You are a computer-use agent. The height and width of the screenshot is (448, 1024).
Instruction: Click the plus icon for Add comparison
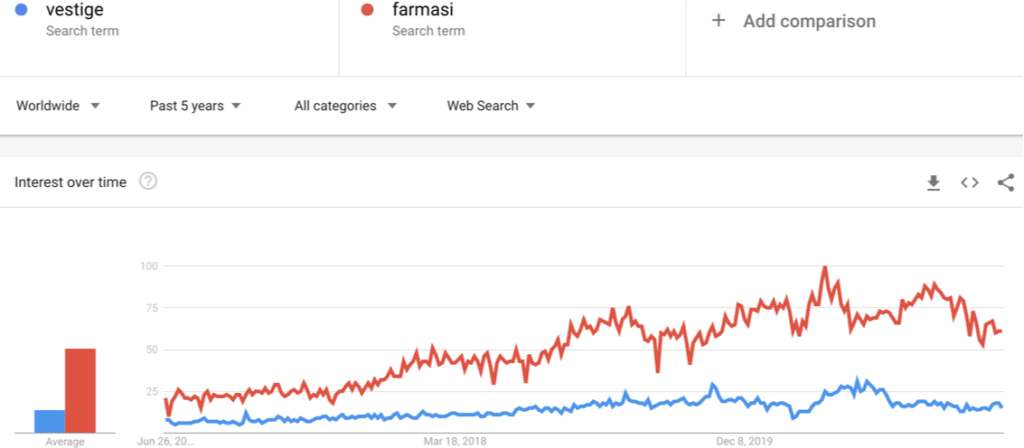[x=718, y=21]
